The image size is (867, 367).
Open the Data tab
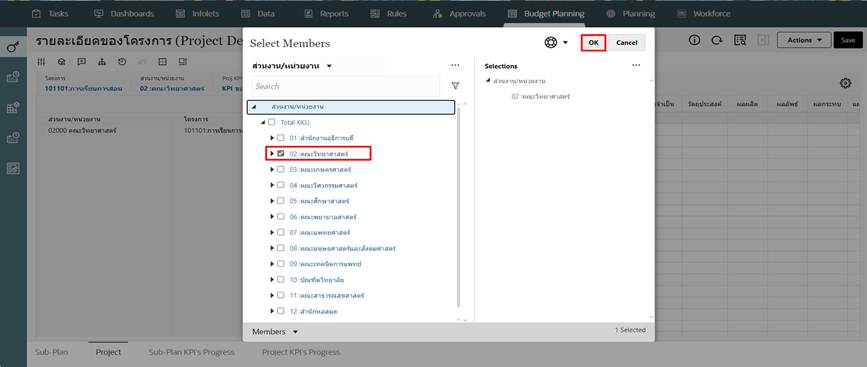pyautogui.click(x=258, y=13)
